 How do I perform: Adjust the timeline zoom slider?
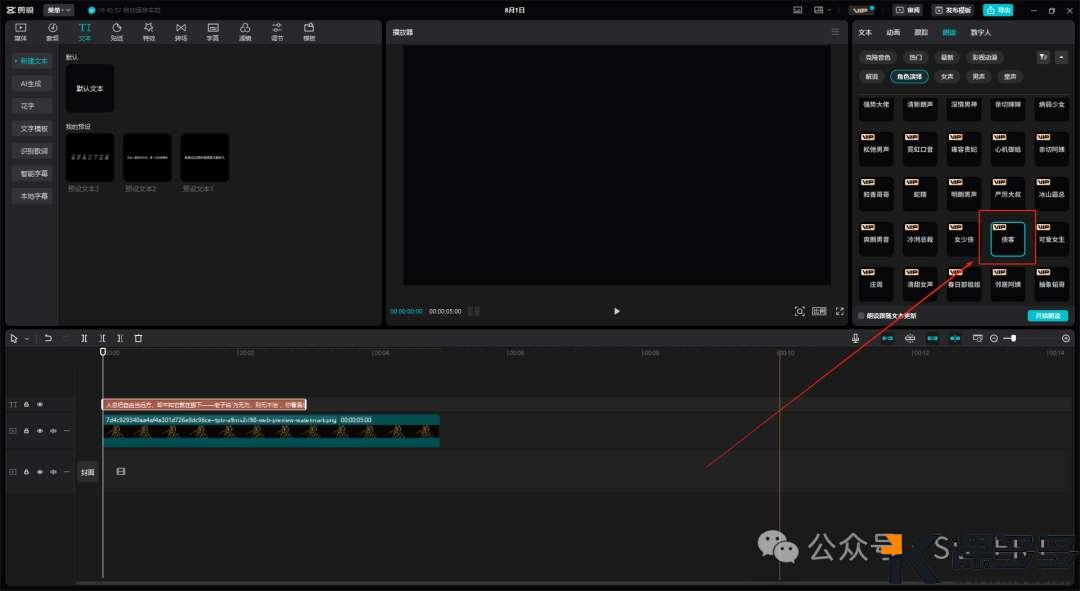tap(1013, 338)
